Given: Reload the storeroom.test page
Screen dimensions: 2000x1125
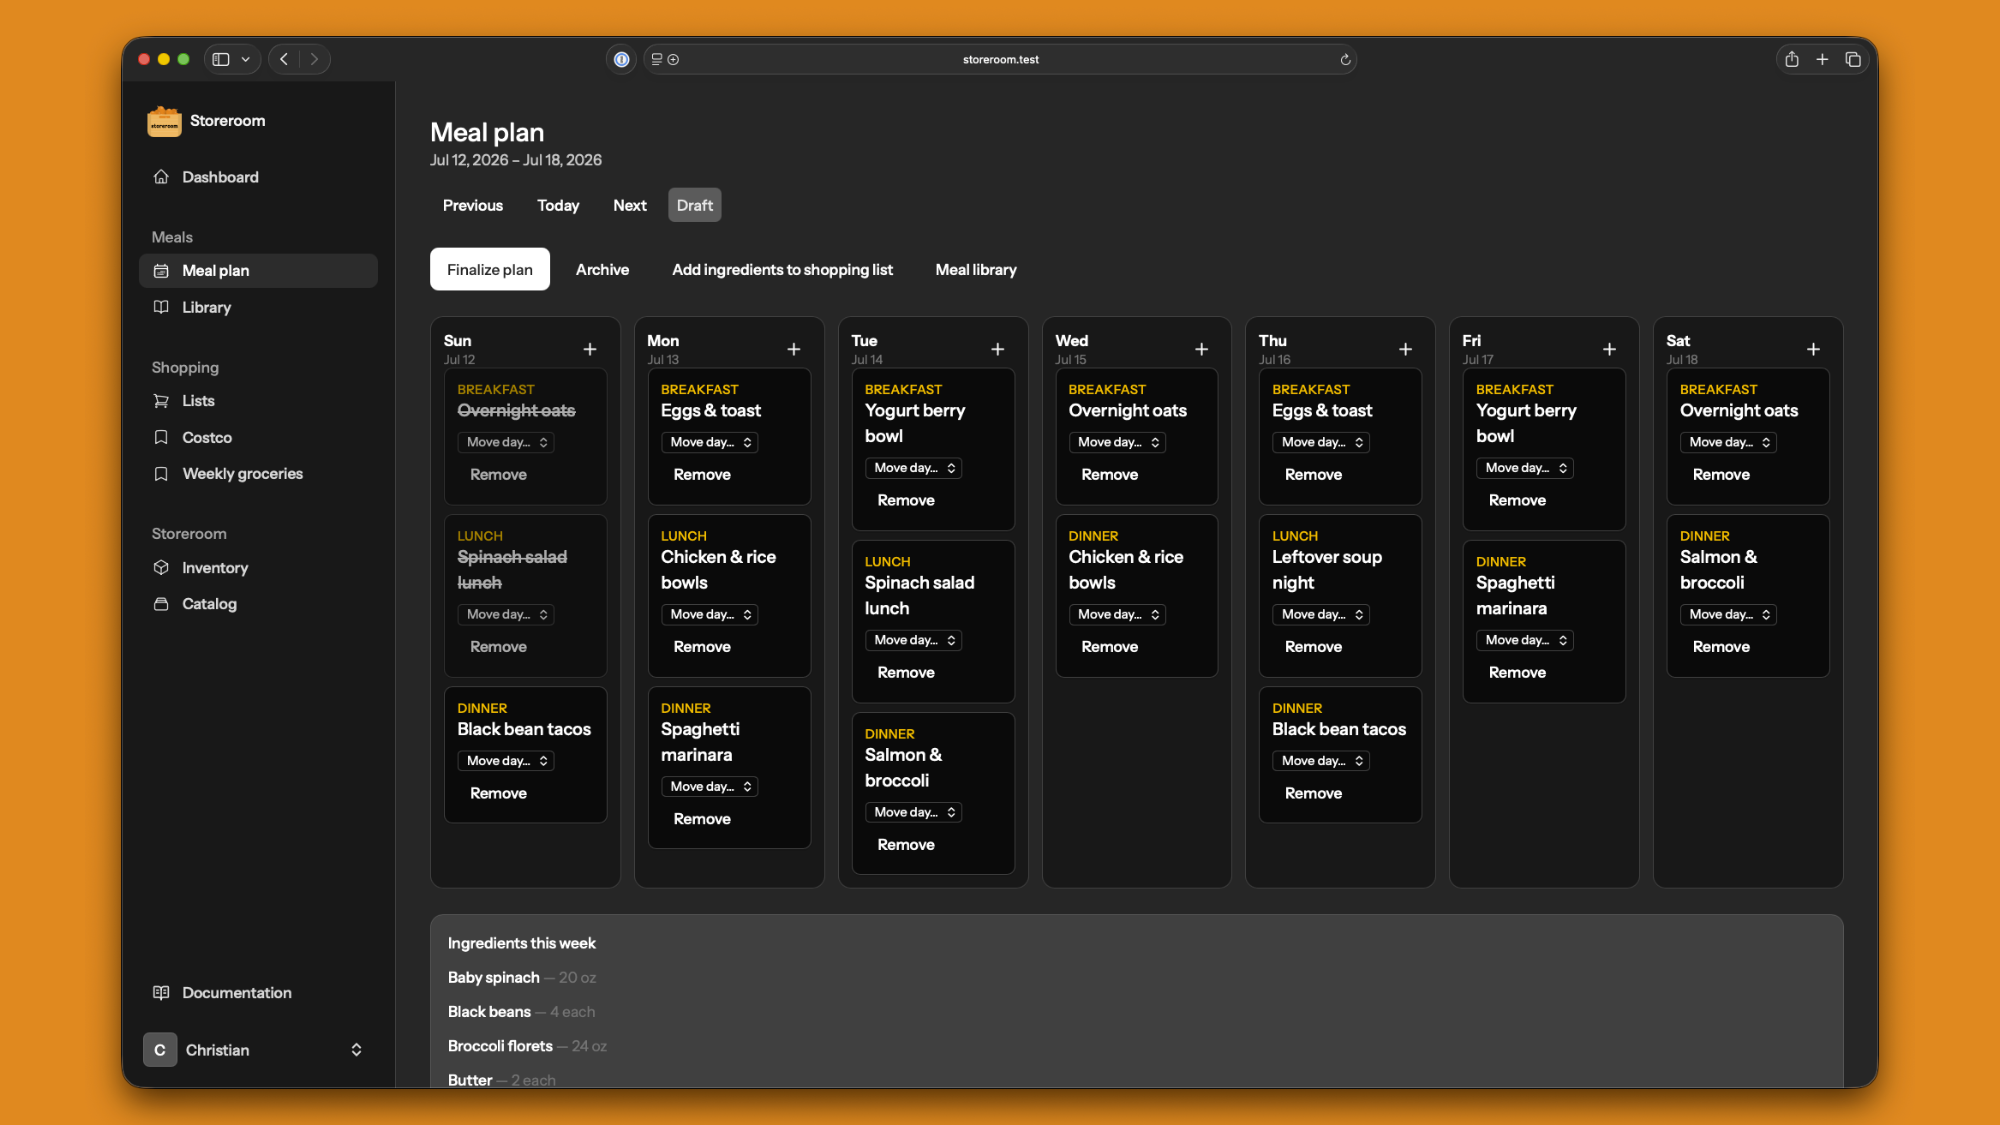Looking at the screenshot, I should point(1346,60).
